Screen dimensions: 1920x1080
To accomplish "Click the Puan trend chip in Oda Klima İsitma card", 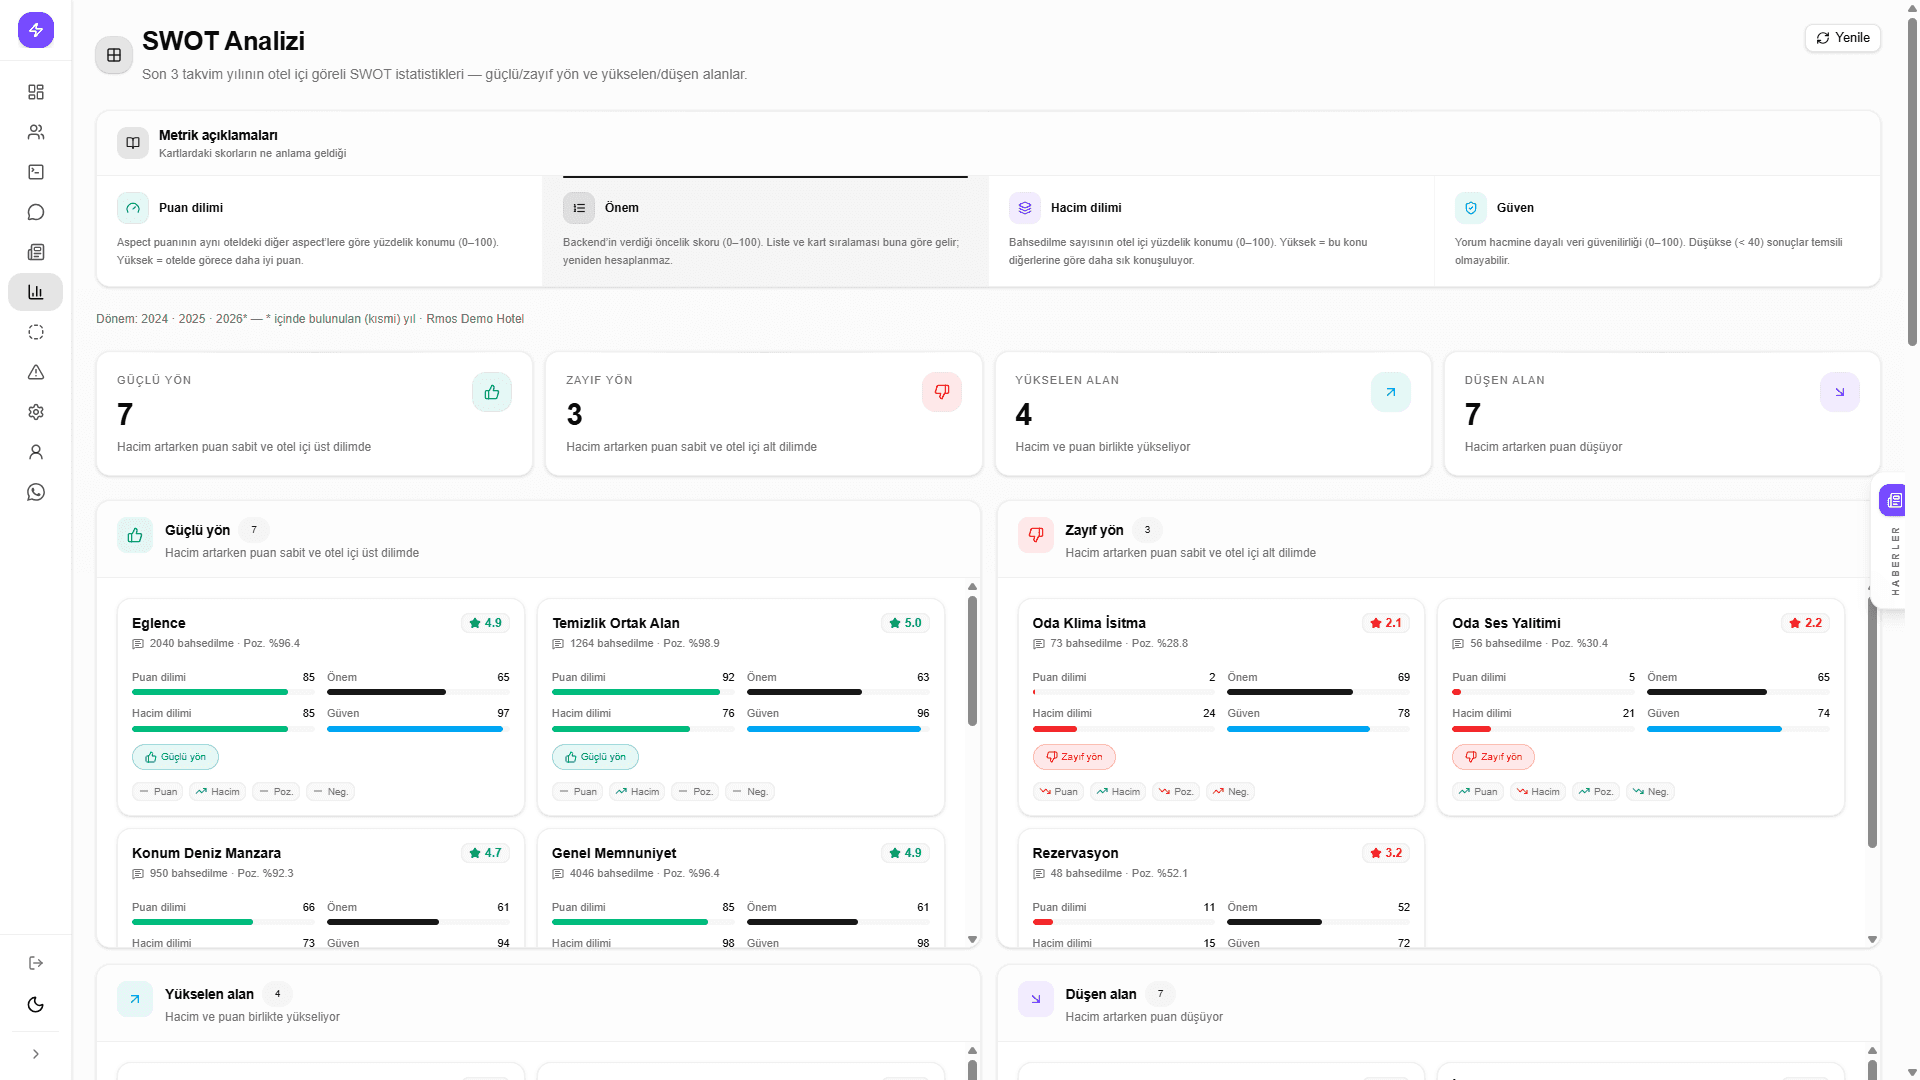I will pyautogui.click(x=1058, y=791).
